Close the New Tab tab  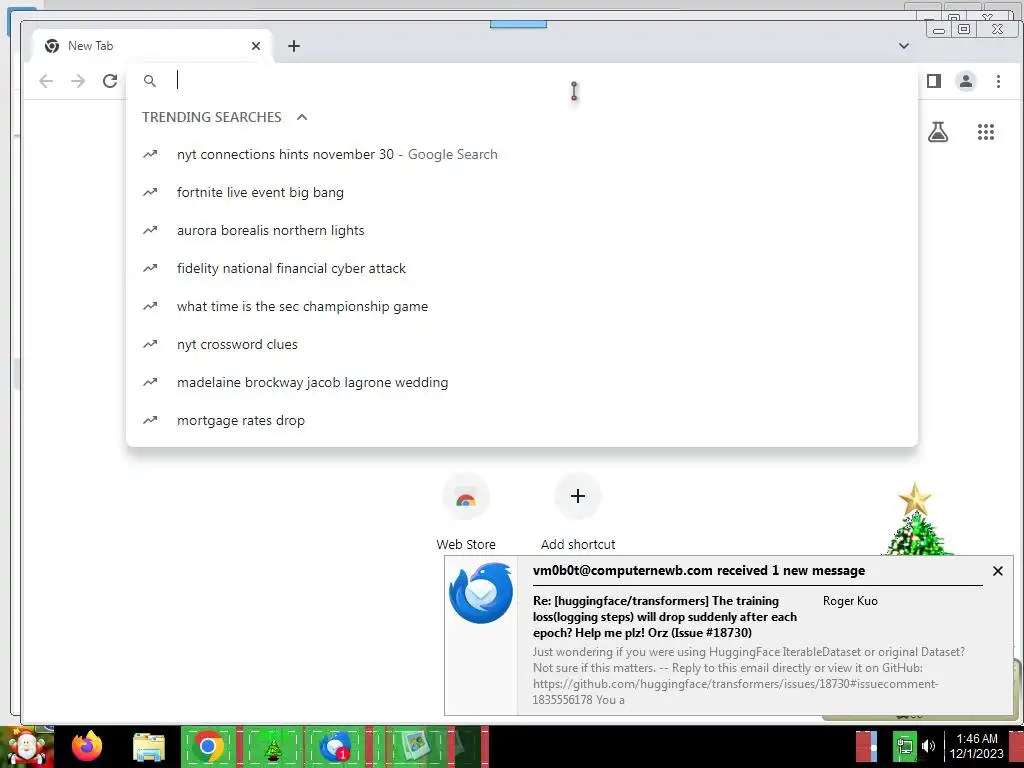[256, 46]
